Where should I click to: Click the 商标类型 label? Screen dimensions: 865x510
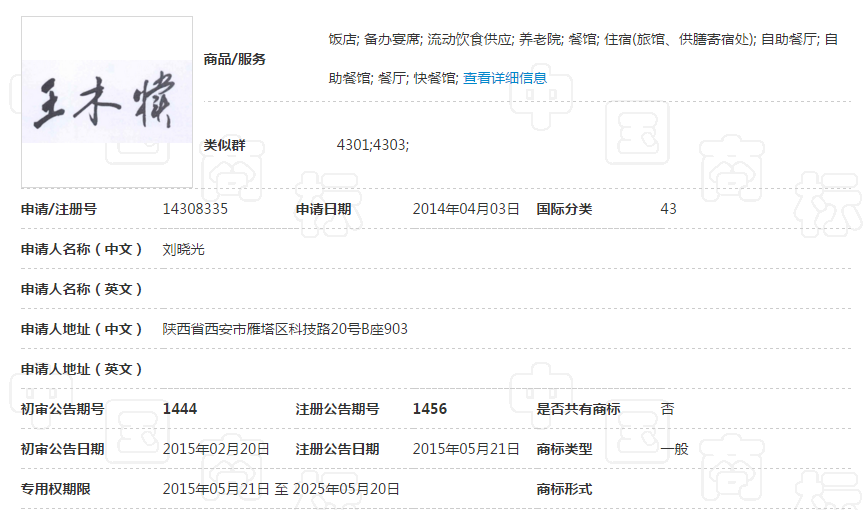pyautogui.click(x=564, y=449)
